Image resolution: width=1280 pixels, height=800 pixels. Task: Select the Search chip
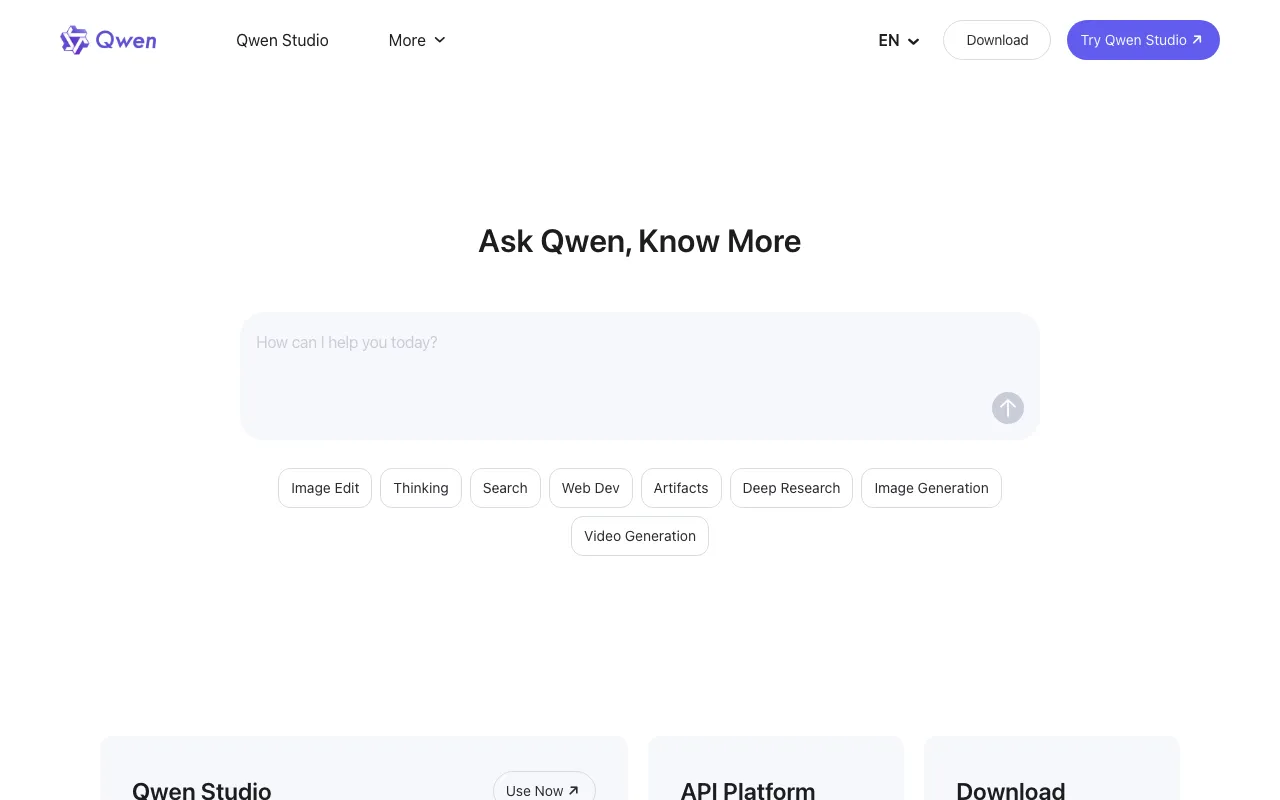(x=505, y=488)
